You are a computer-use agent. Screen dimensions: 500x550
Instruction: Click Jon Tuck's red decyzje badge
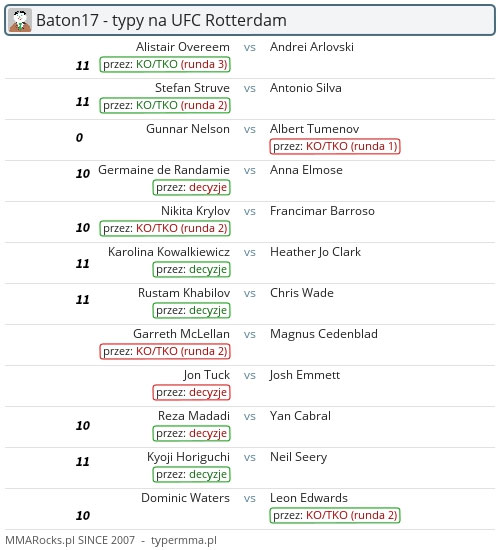192,393
